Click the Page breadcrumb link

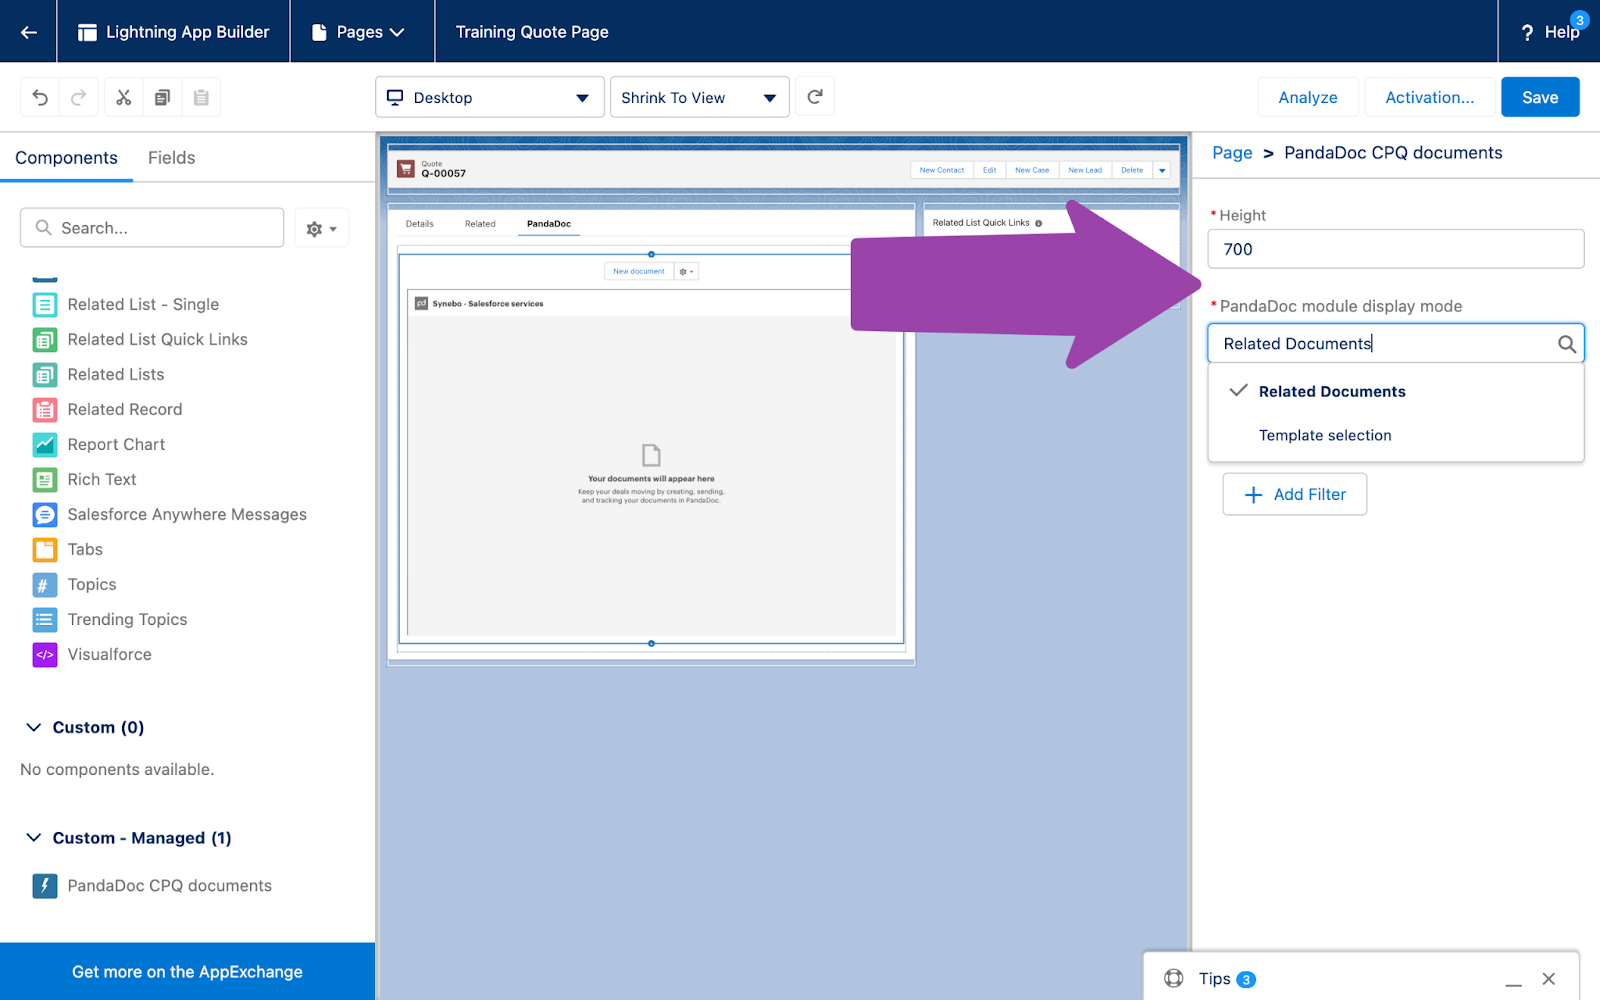coord(1232,152)
